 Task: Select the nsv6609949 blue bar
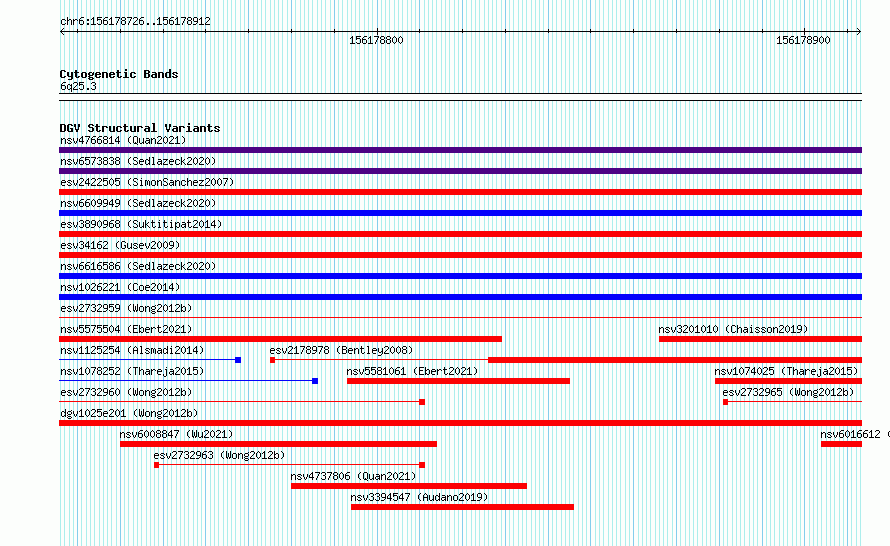460,213
